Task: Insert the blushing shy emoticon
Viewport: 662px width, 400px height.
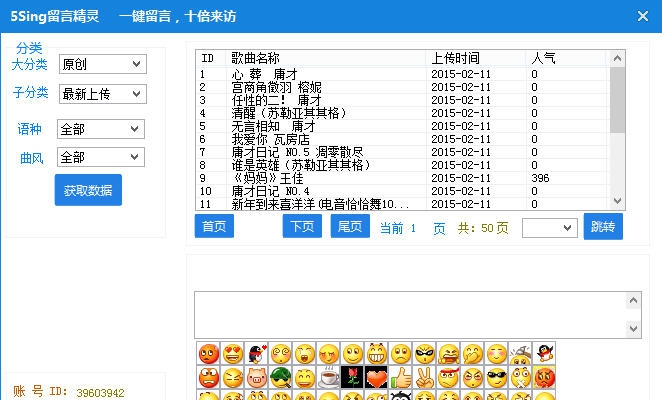Action: click(x=496, y=354)
